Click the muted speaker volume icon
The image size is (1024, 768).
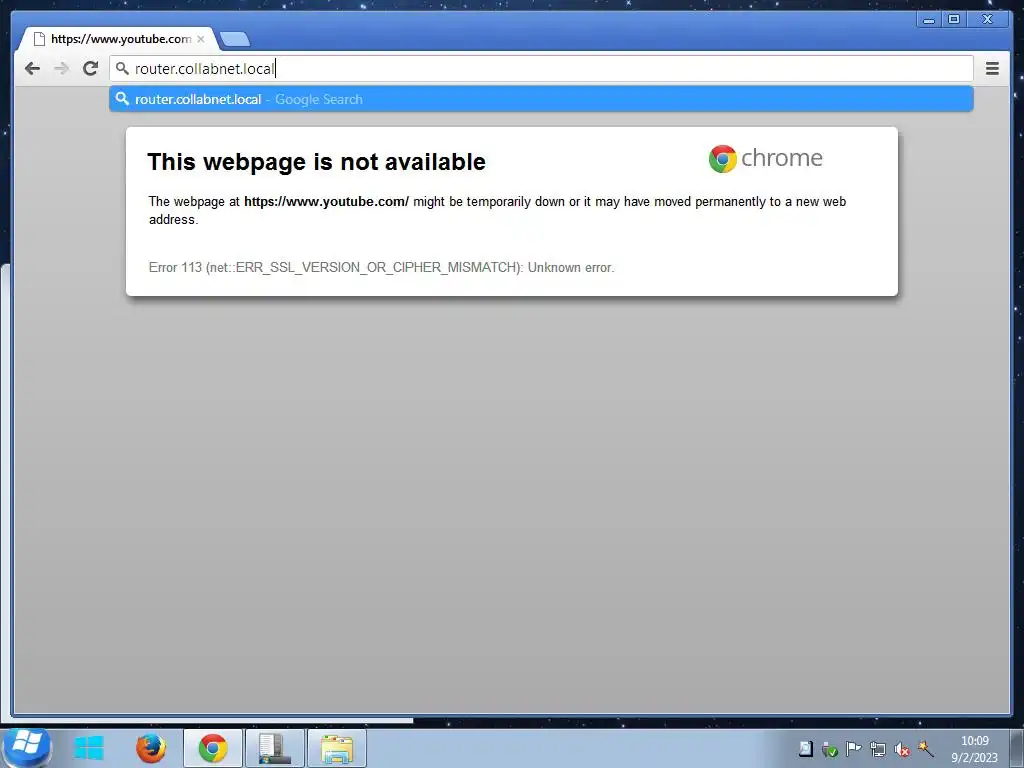click(x=902, y=749)
